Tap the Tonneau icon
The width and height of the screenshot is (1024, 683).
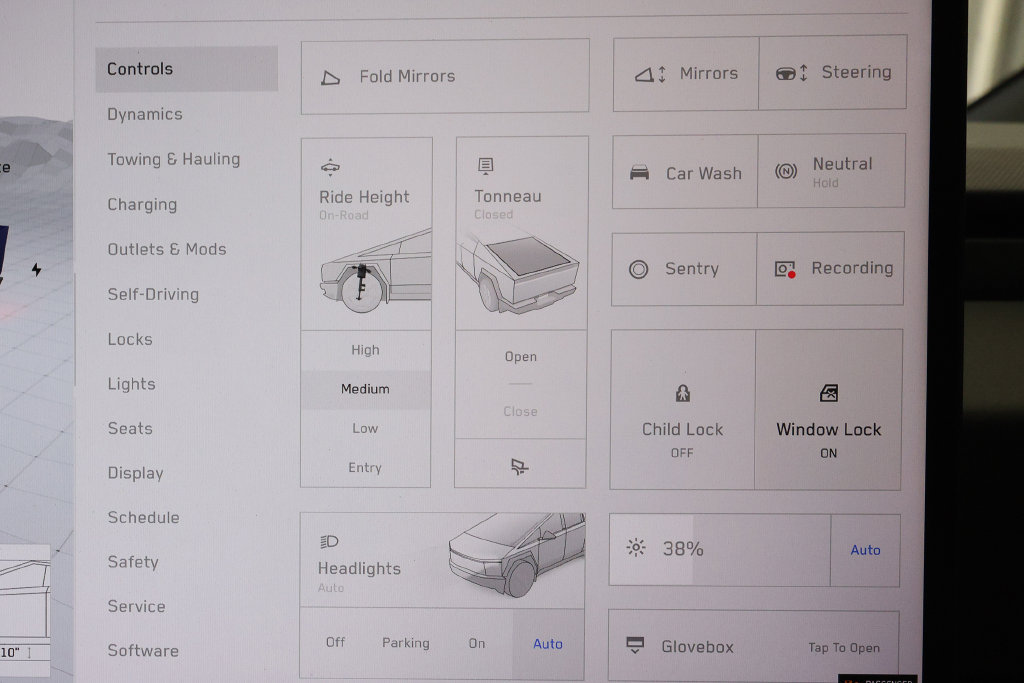tap(485, 166)
